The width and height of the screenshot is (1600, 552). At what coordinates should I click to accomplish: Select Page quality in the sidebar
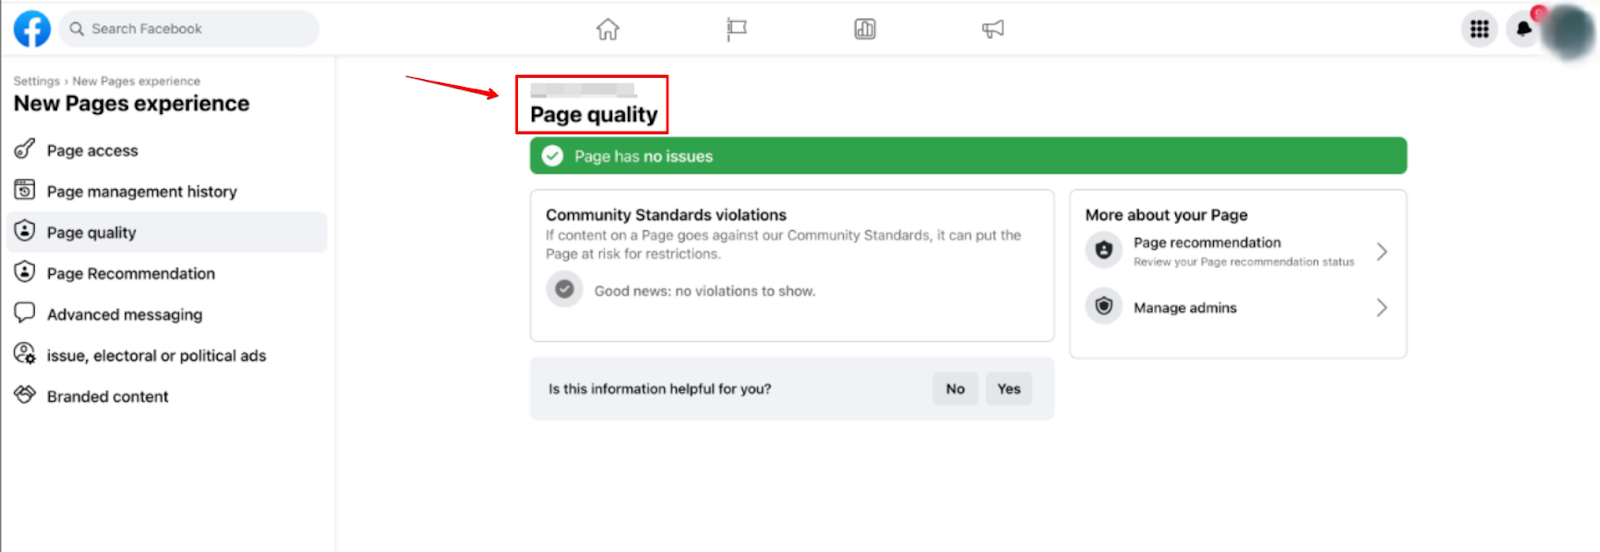(91, 233)
